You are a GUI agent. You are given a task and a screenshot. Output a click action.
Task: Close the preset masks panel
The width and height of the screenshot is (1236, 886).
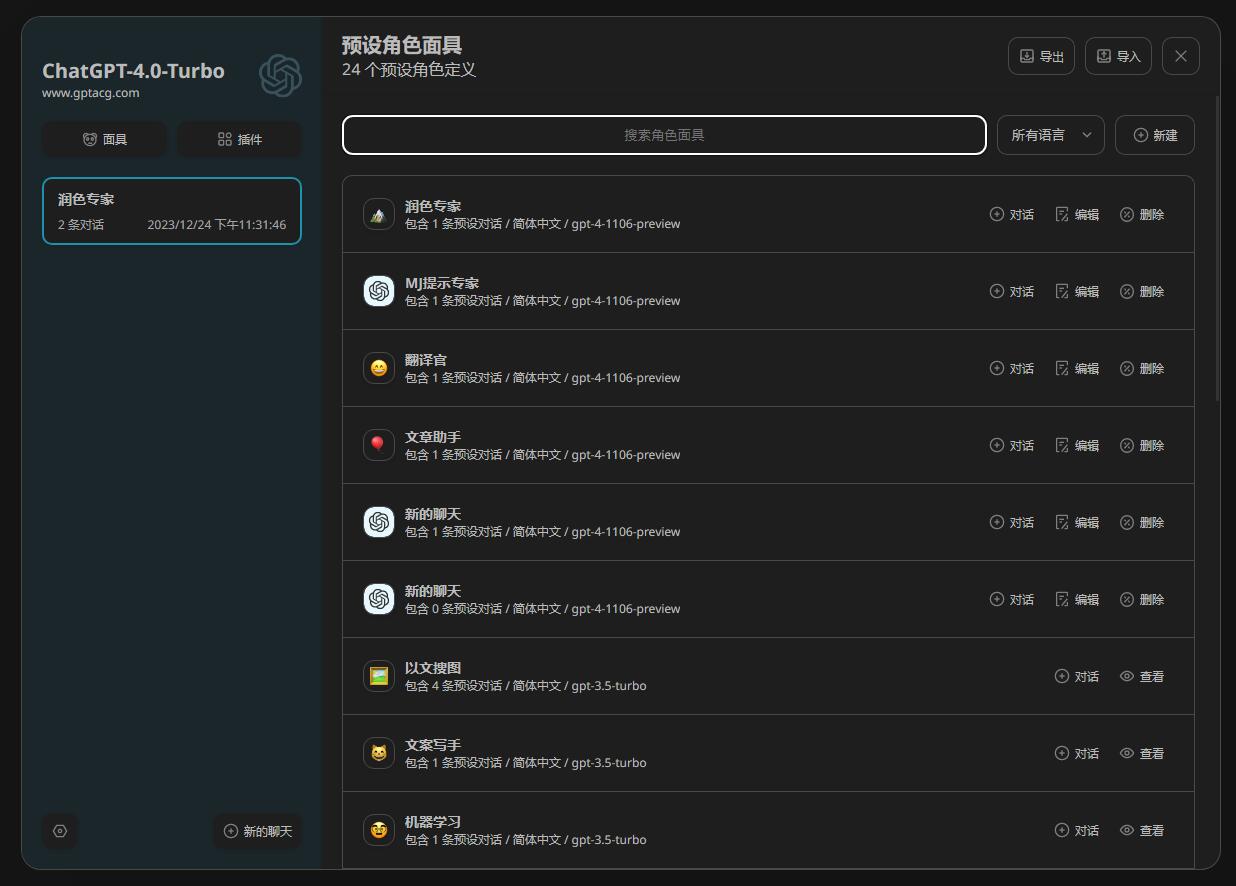(x=1181, y=56)
